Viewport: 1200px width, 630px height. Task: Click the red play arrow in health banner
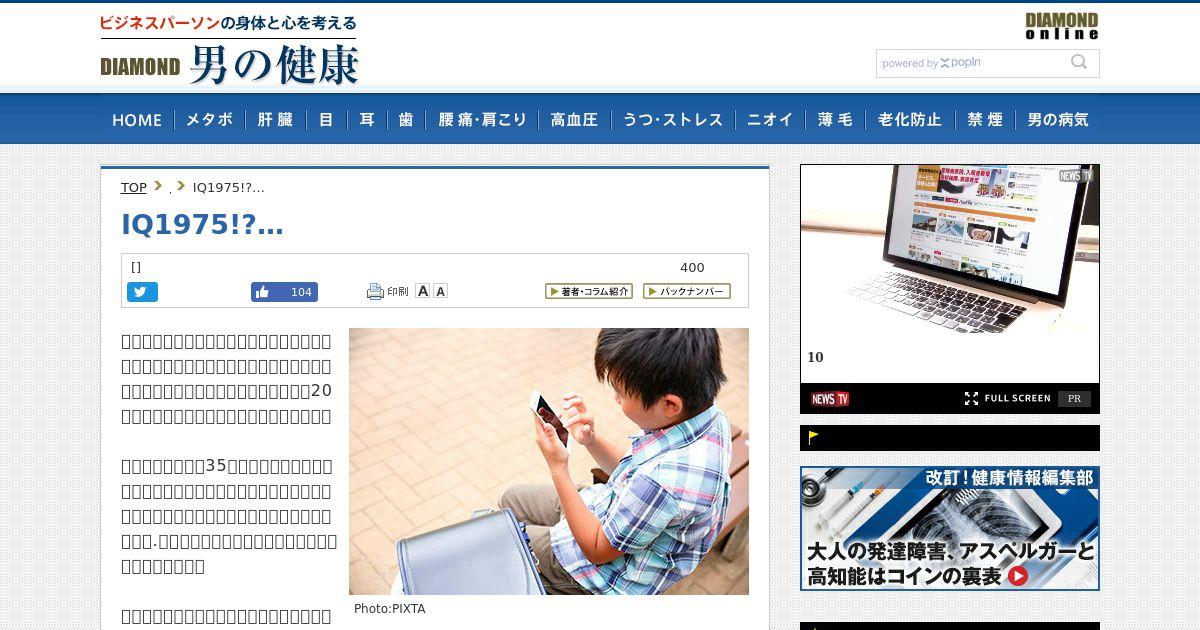(x=1018, y=576)
